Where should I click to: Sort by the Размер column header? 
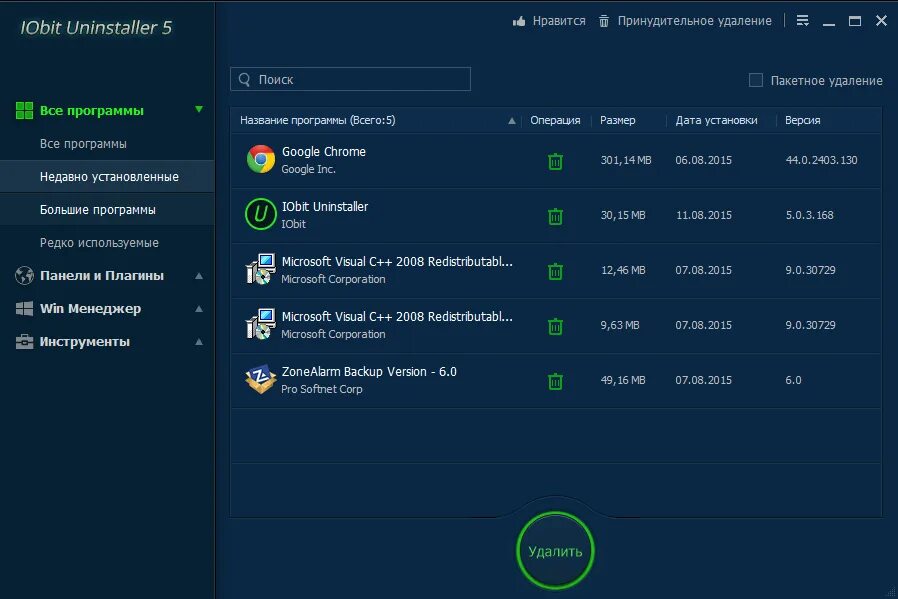(x=617, y=120)
